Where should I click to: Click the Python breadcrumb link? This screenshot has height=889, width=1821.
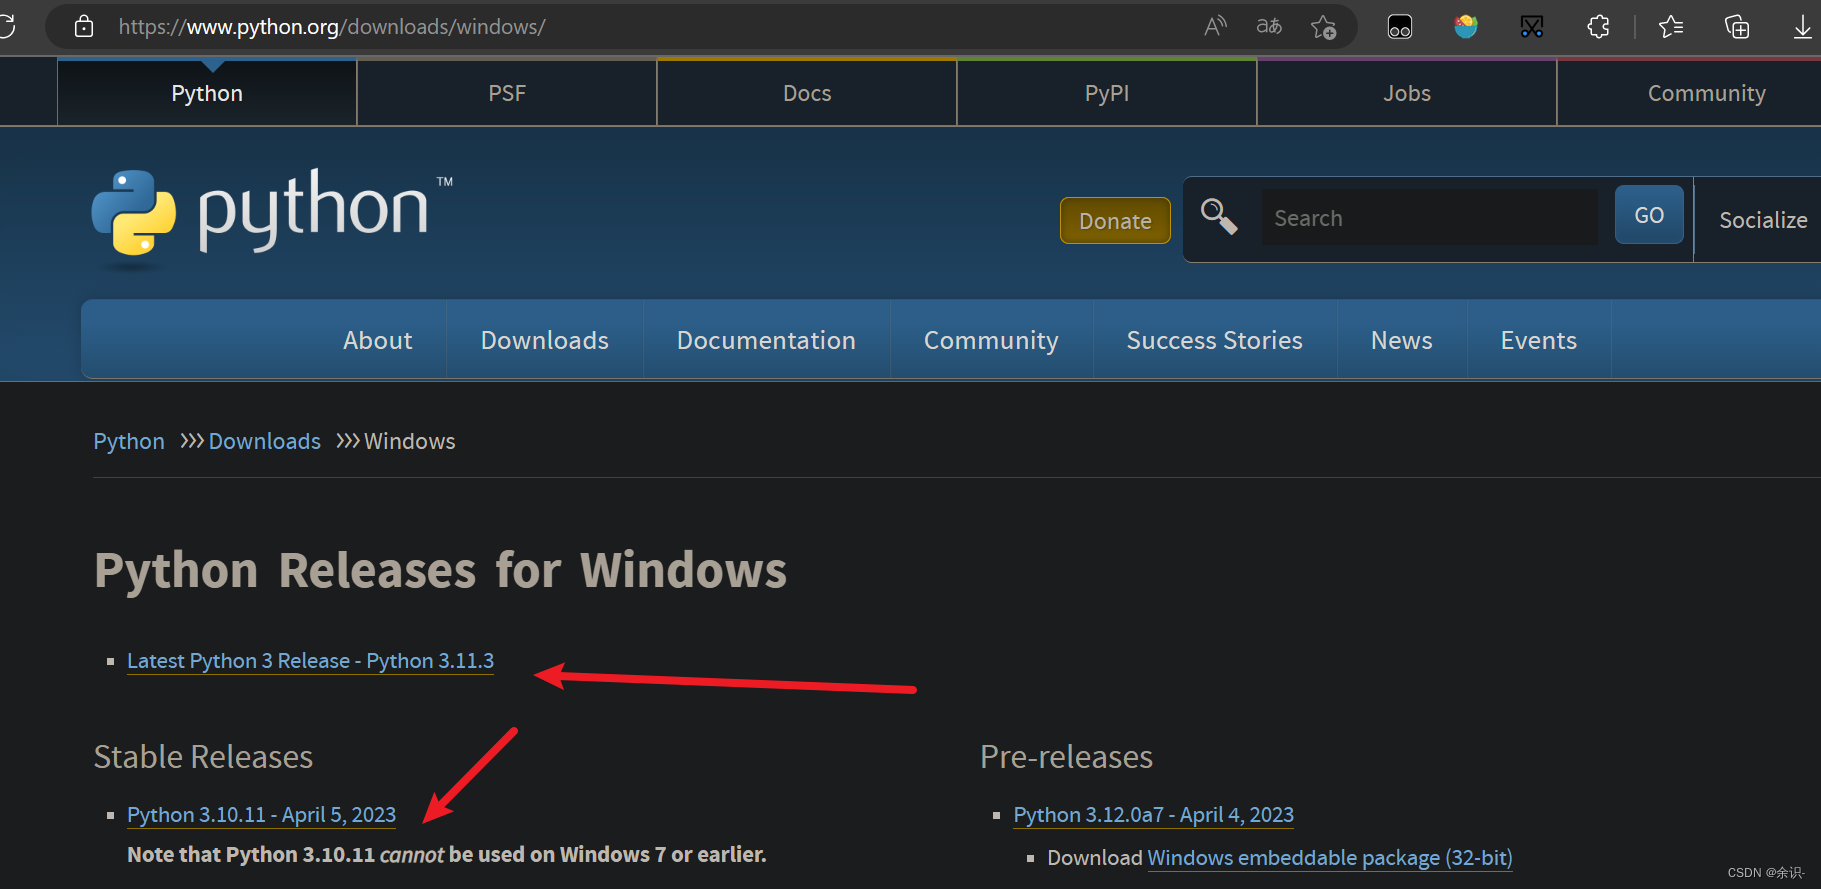[x=129, y=441]
